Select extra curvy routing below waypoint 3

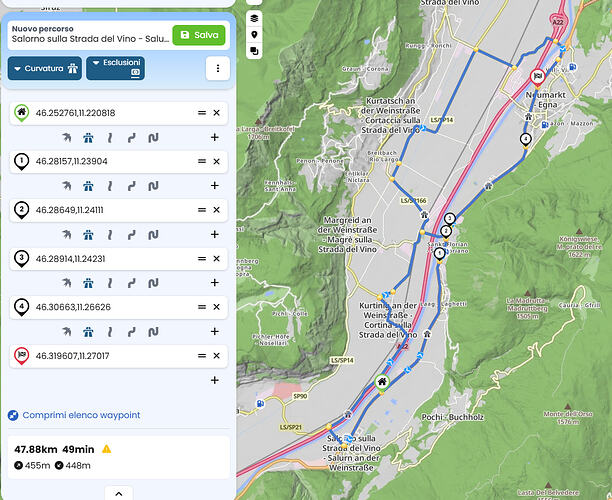pyautogui.click(x=153, y=283)
